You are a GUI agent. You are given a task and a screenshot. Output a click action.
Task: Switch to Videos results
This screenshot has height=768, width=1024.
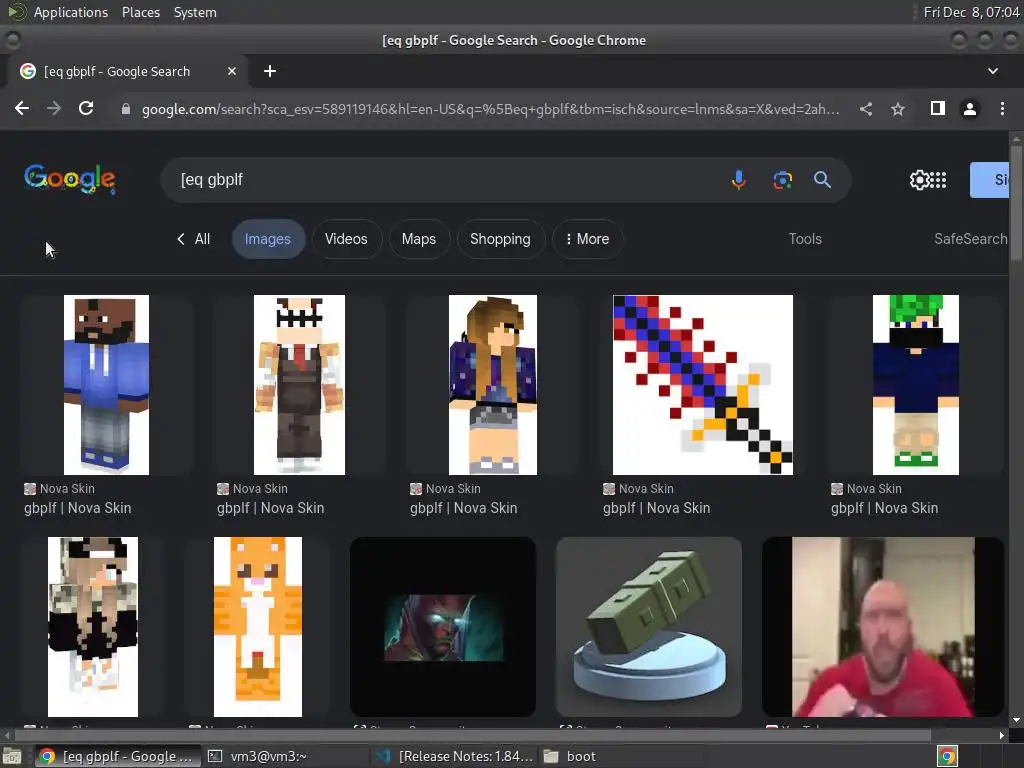(346, 239)
